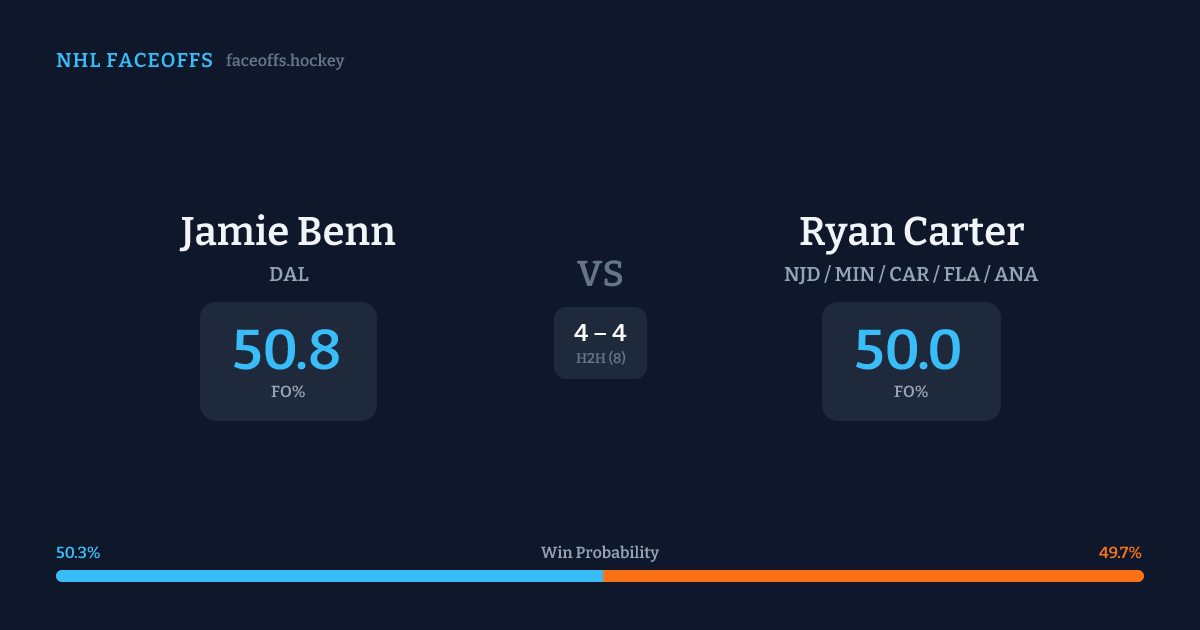This screenshot has width=1200, height=630.
Task: Select the 4 – 4 head-to-head score
Action: 600,334
